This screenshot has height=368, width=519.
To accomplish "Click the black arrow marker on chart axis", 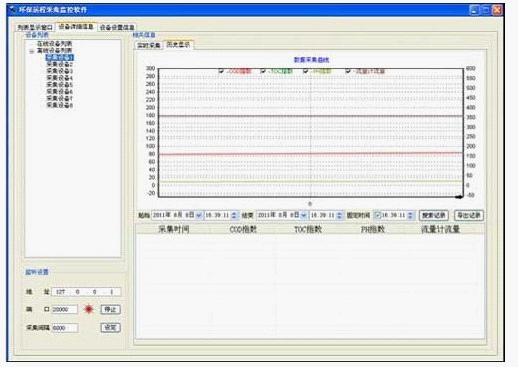I will [x=459, y=197].
